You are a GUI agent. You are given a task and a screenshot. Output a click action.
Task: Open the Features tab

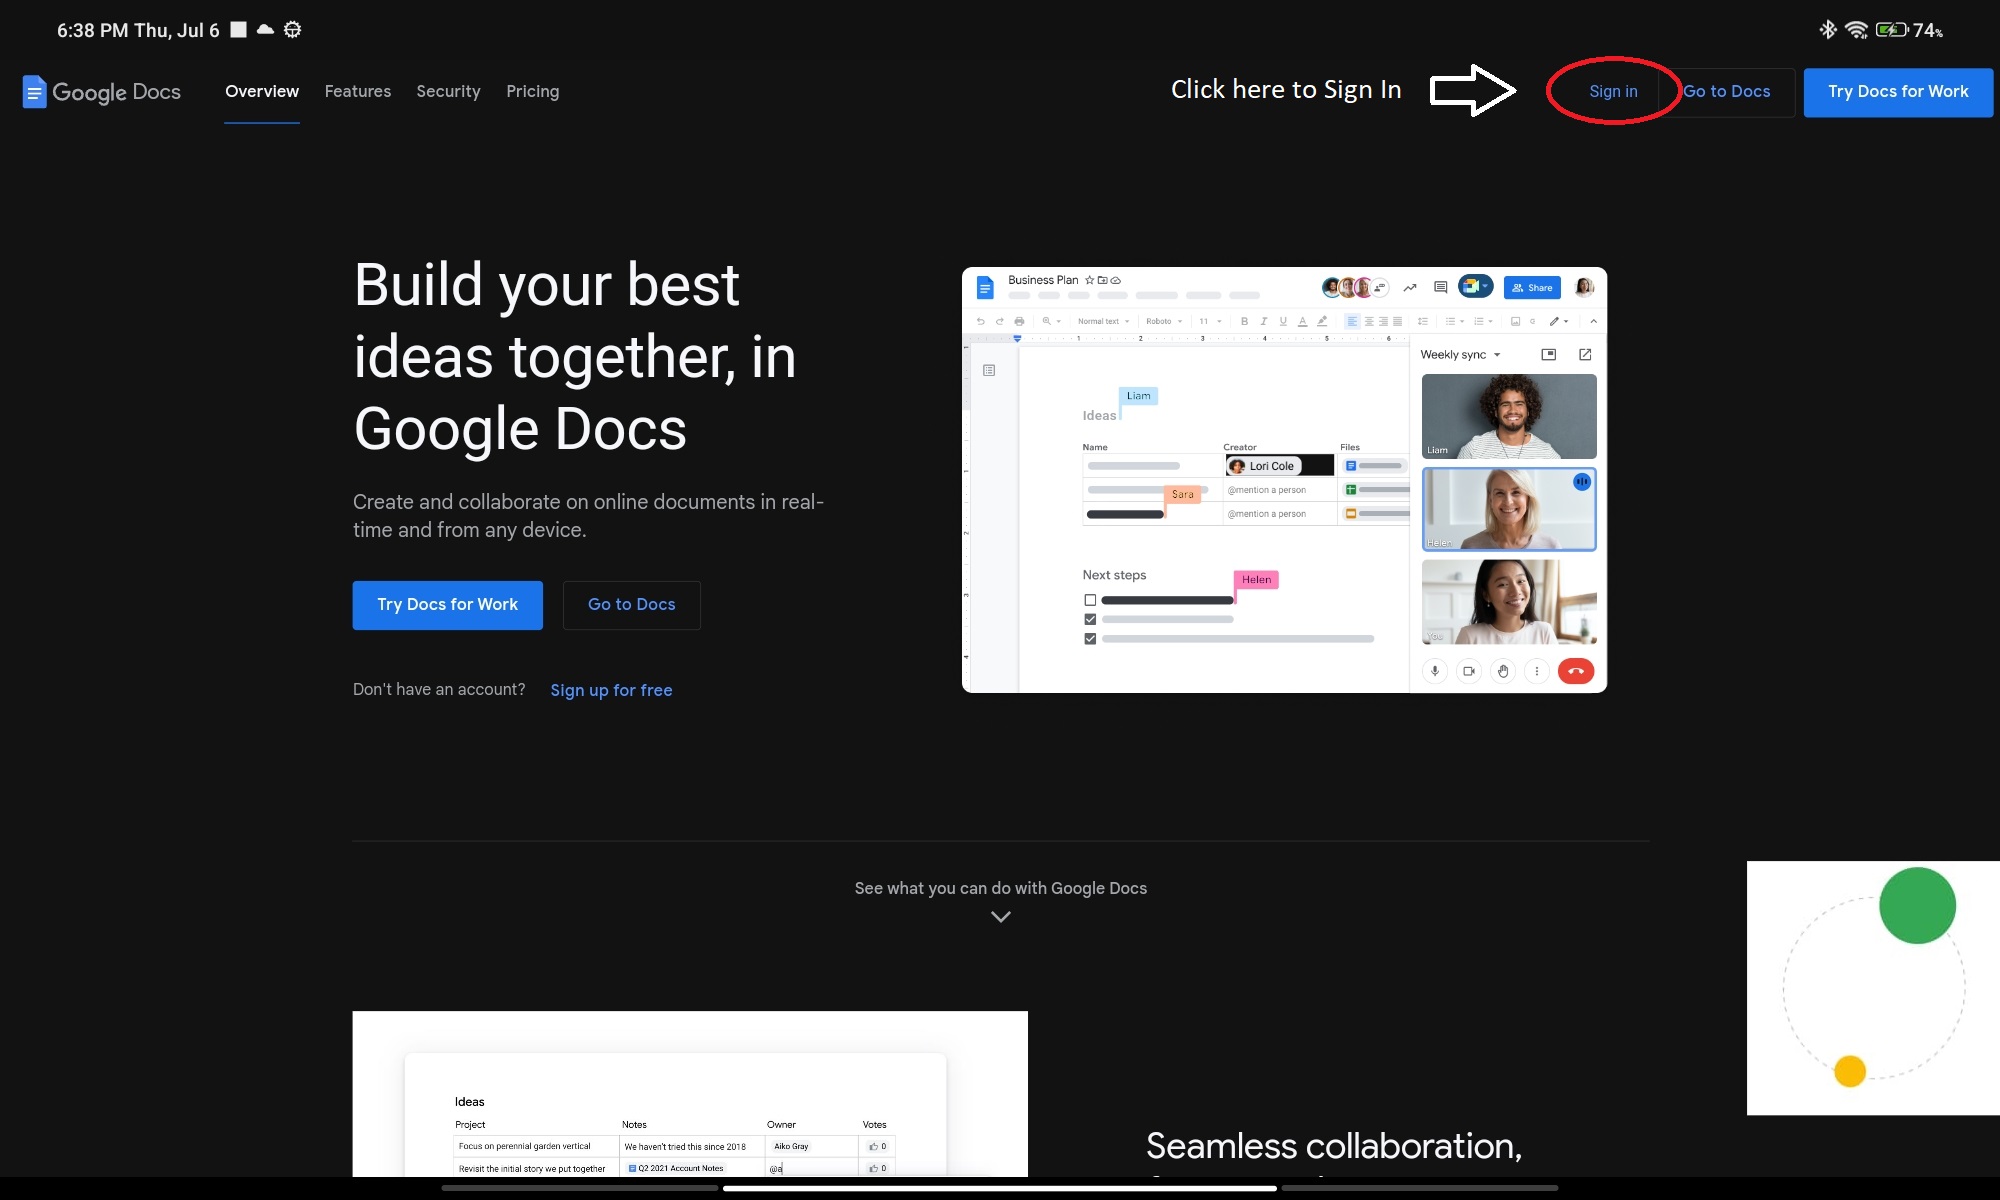click(x=357, y=91)
